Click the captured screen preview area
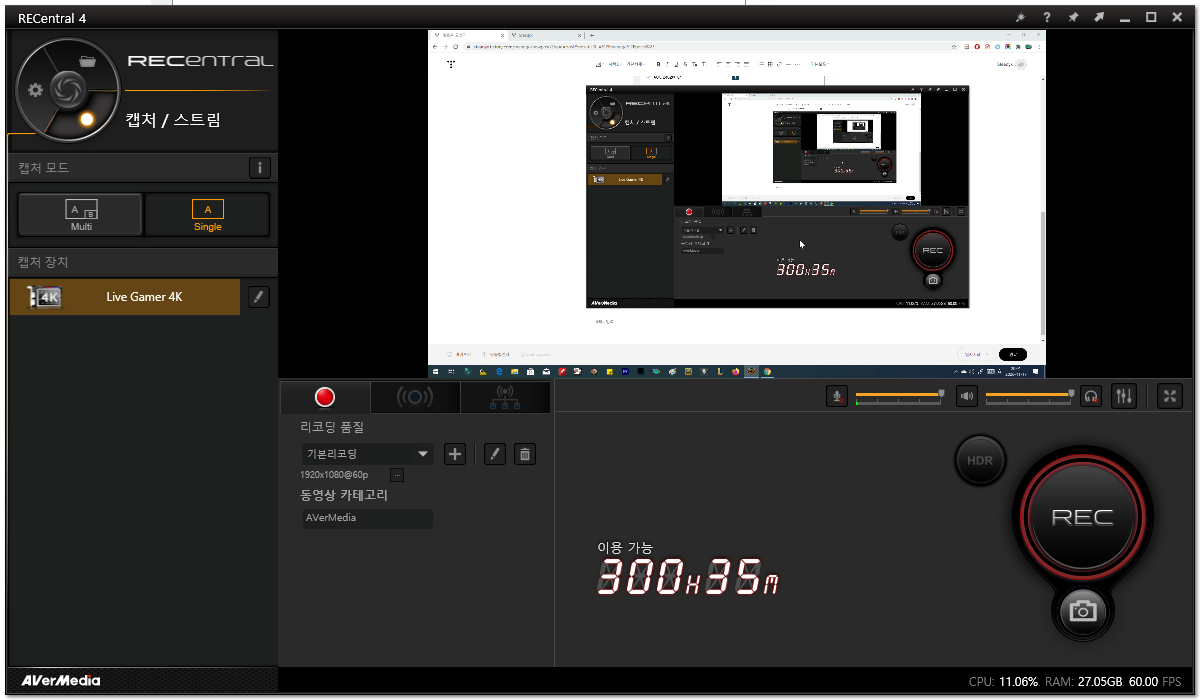 click(737, 204)
